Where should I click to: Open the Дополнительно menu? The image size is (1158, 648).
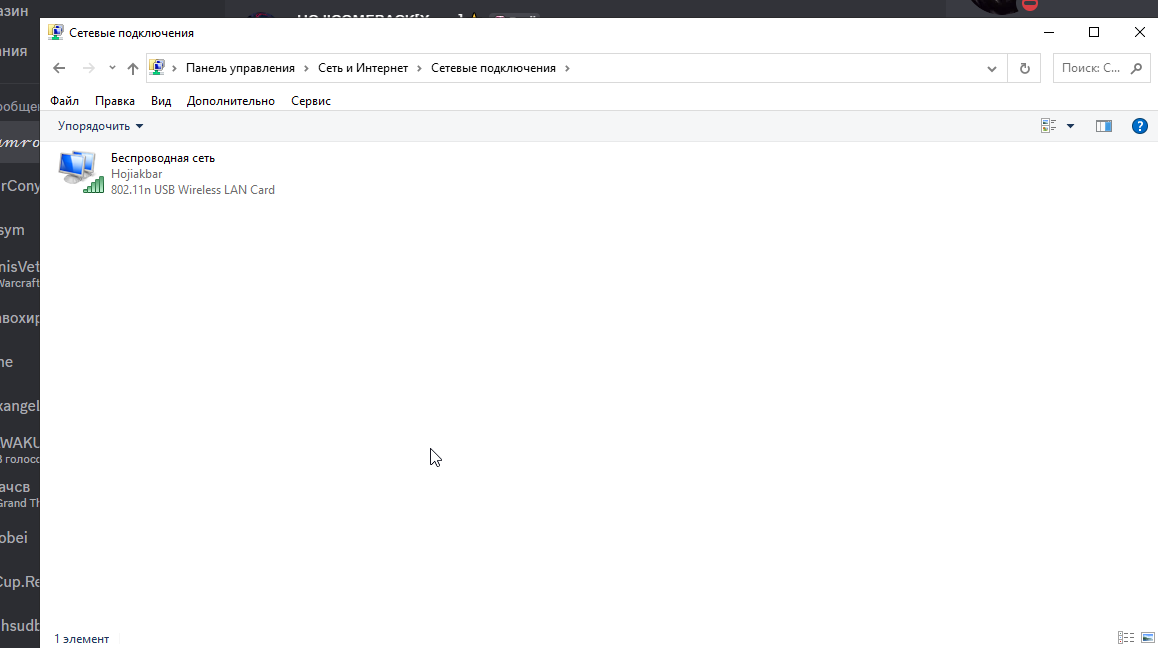[x=230, y=101]
